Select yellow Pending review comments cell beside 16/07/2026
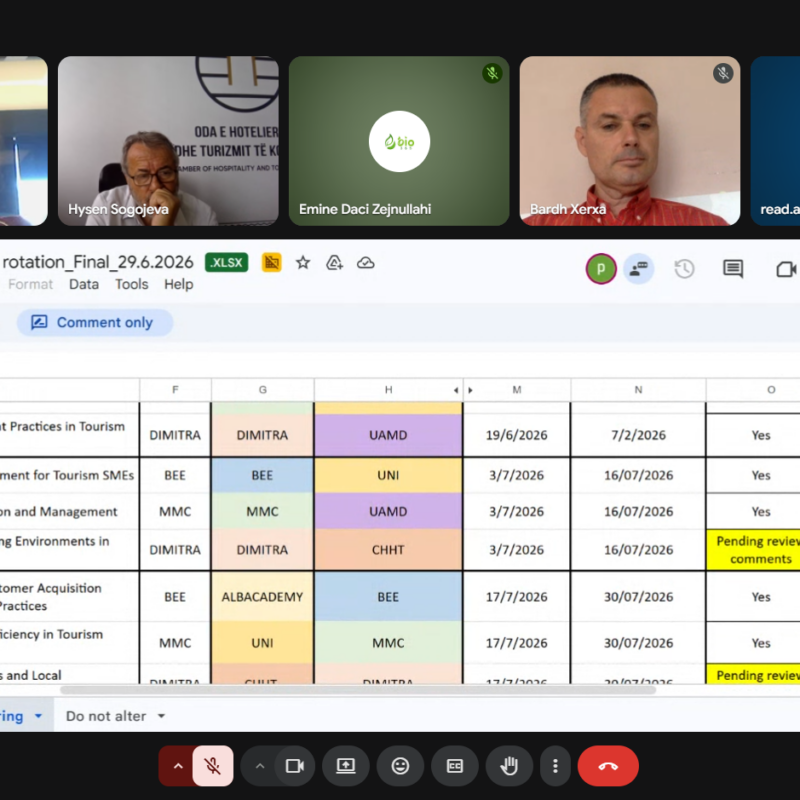Screen dimensions: 800x800 click(753, 549)
